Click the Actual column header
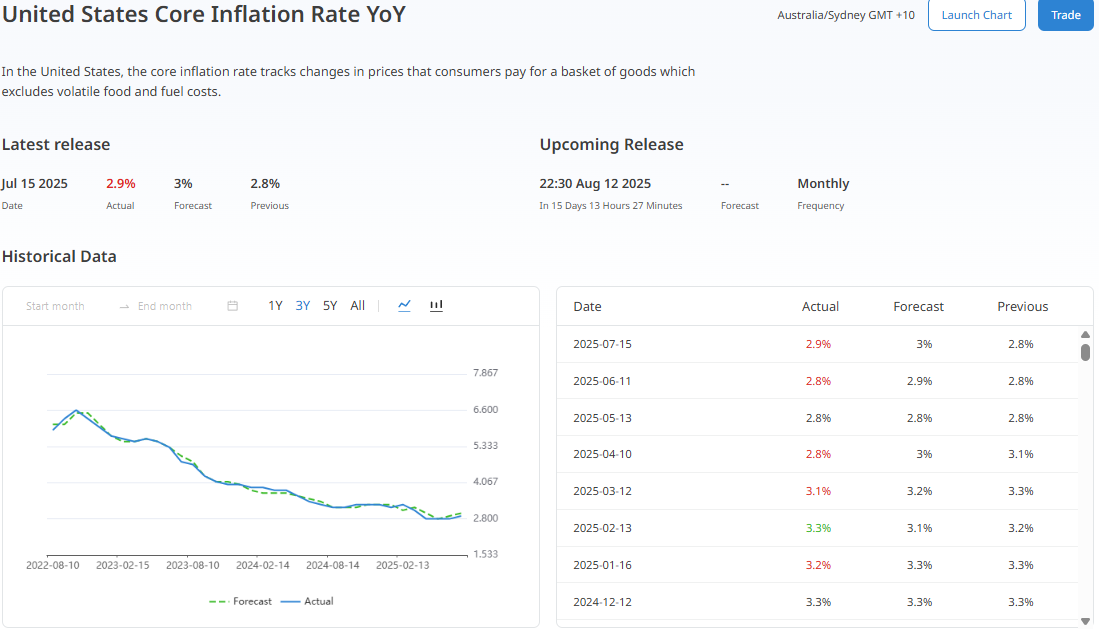Viewport: 1099px width, 639px height. [x=820, y=307]
